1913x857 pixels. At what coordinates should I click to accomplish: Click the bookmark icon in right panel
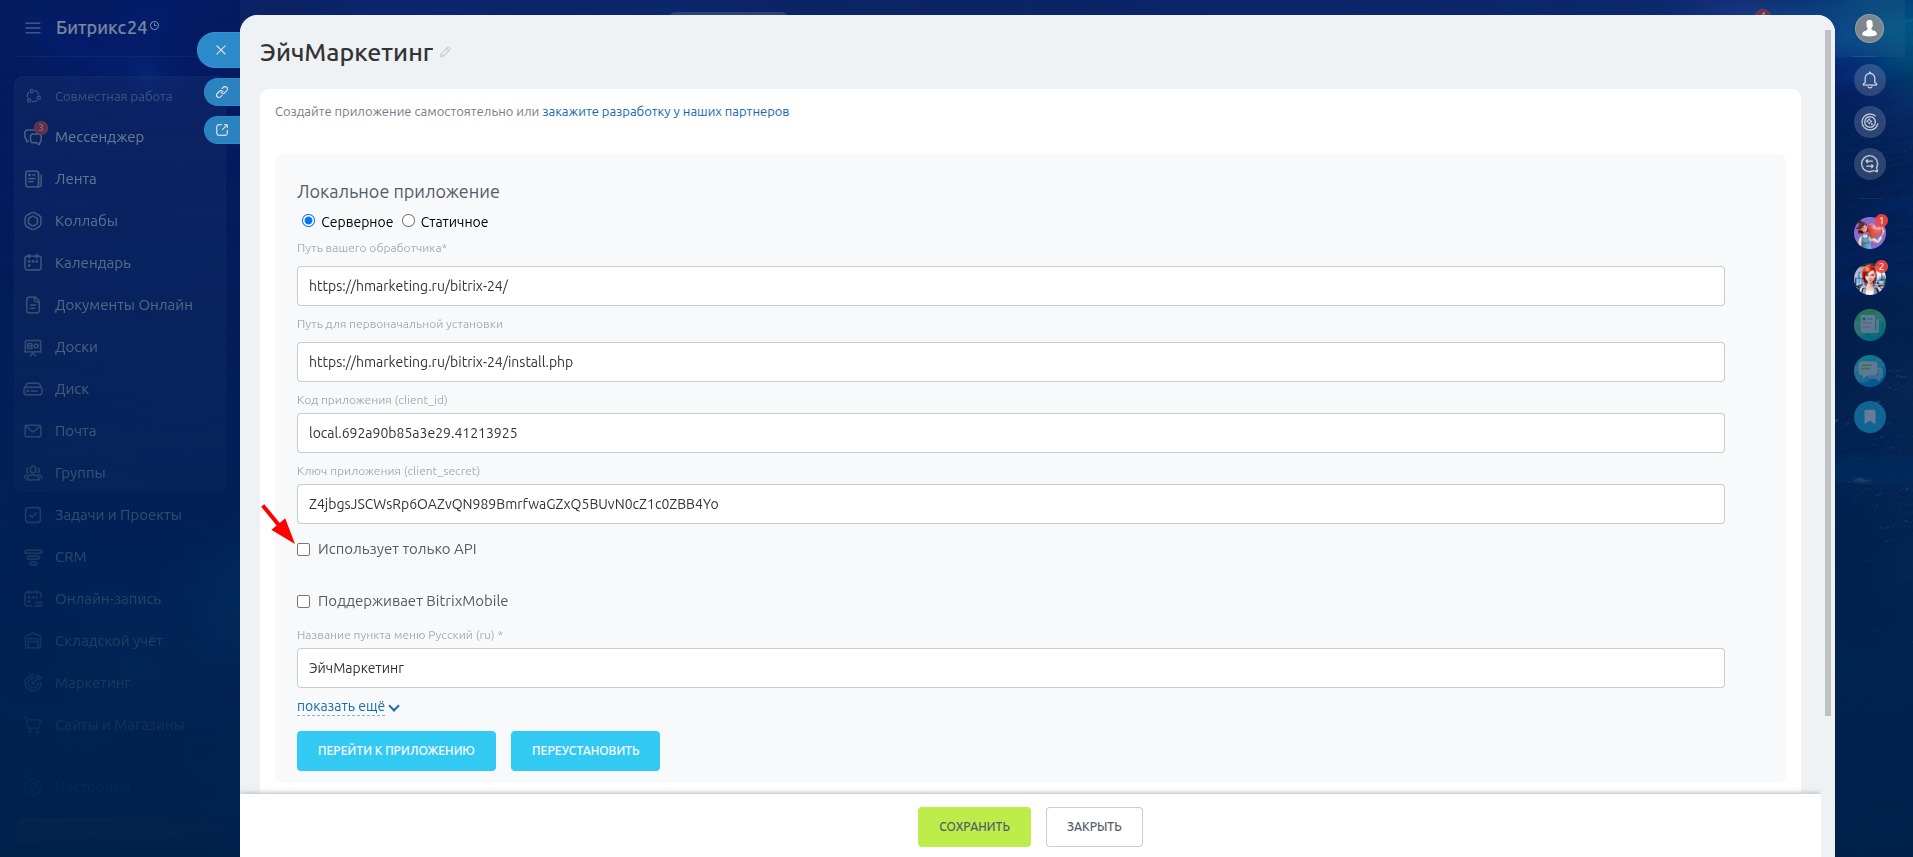click(x=1869, y=416)
